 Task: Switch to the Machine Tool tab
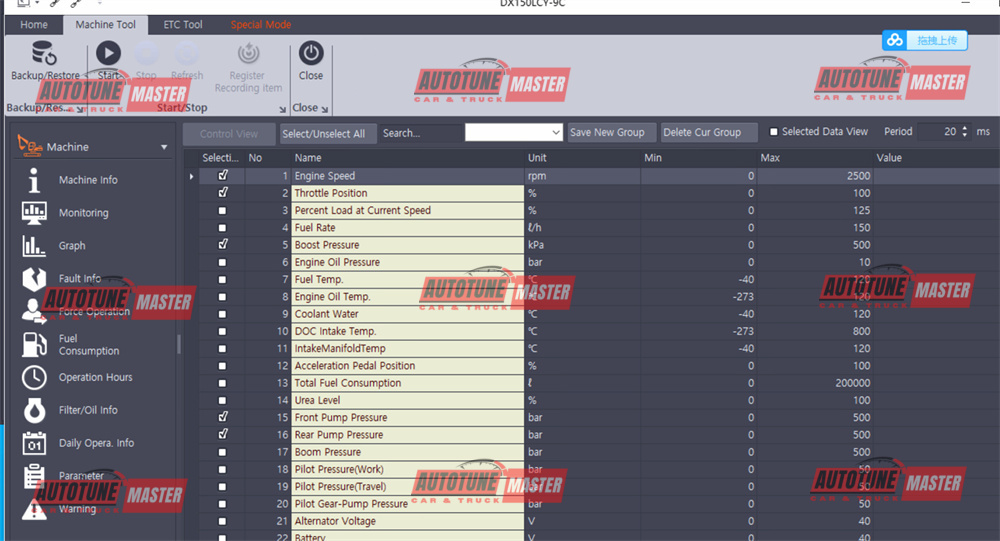[x=105, y=25]
